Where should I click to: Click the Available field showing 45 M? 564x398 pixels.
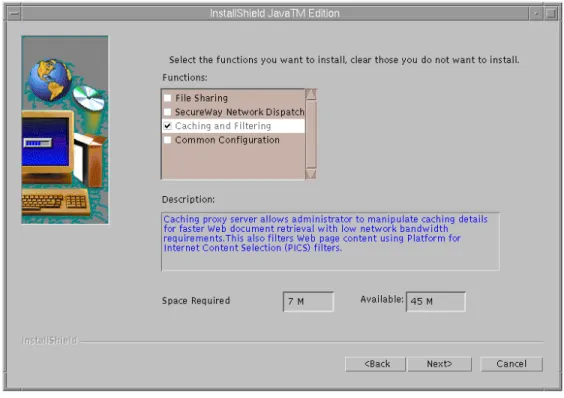coord(436,302)
